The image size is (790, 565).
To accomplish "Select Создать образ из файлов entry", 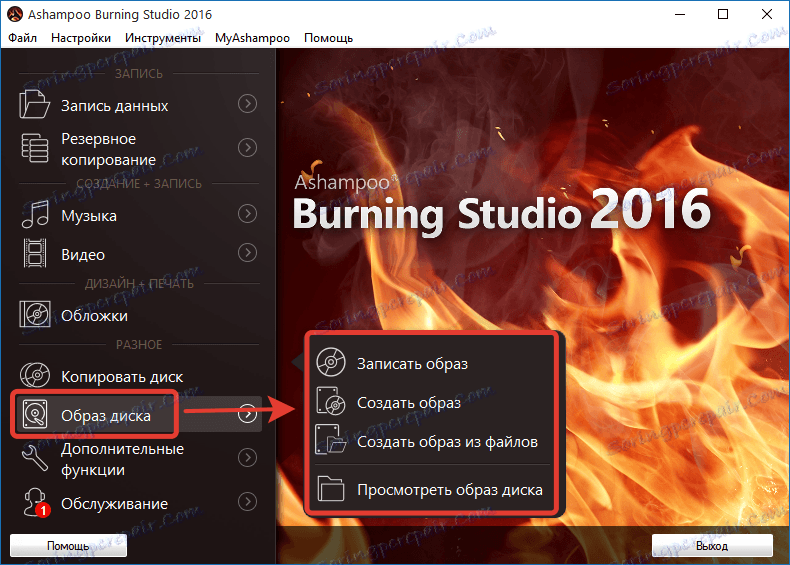I will pos(447,442).
